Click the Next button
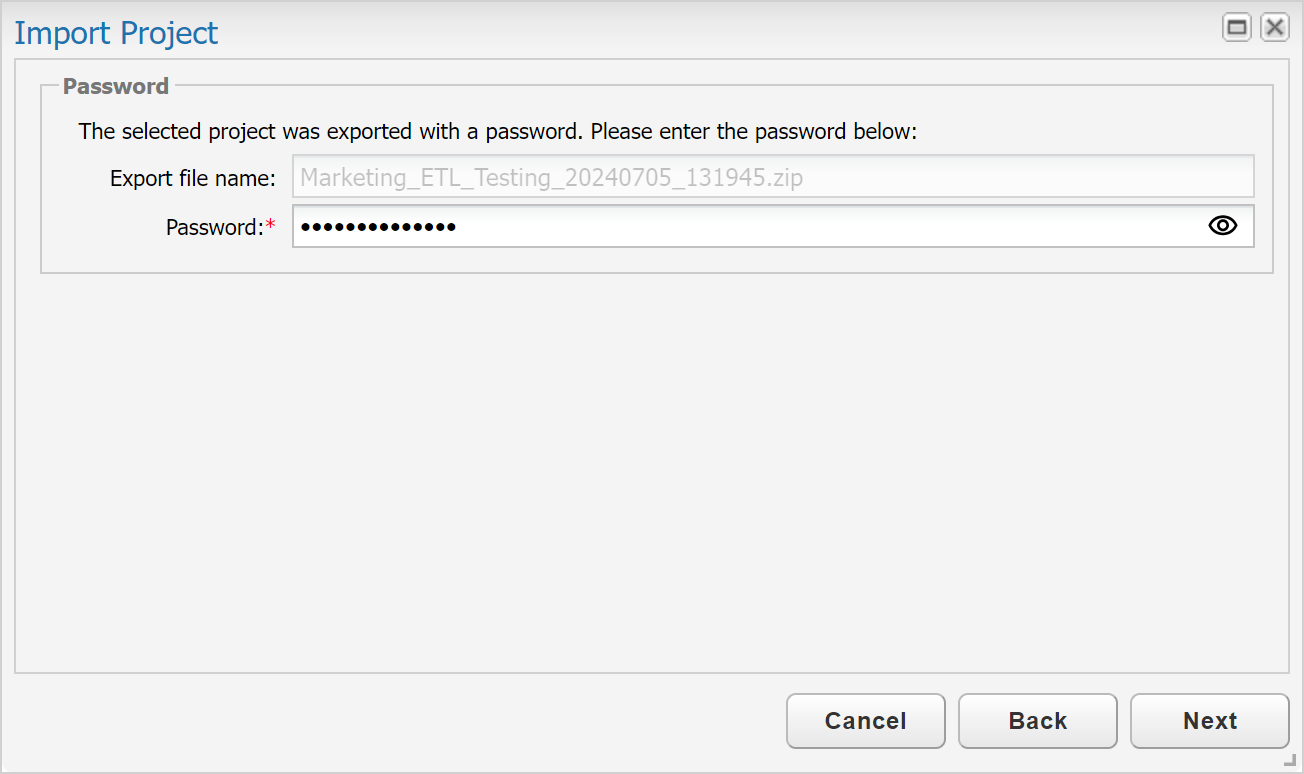 1209,721
